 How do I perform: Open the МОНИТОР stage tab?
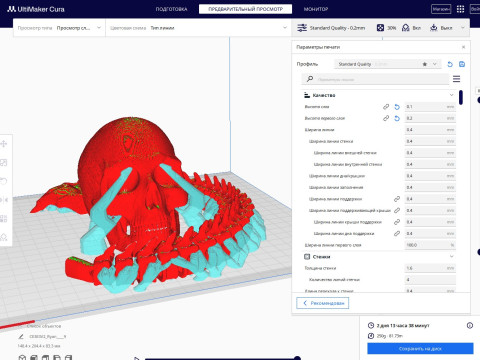[x=316, y=9]
